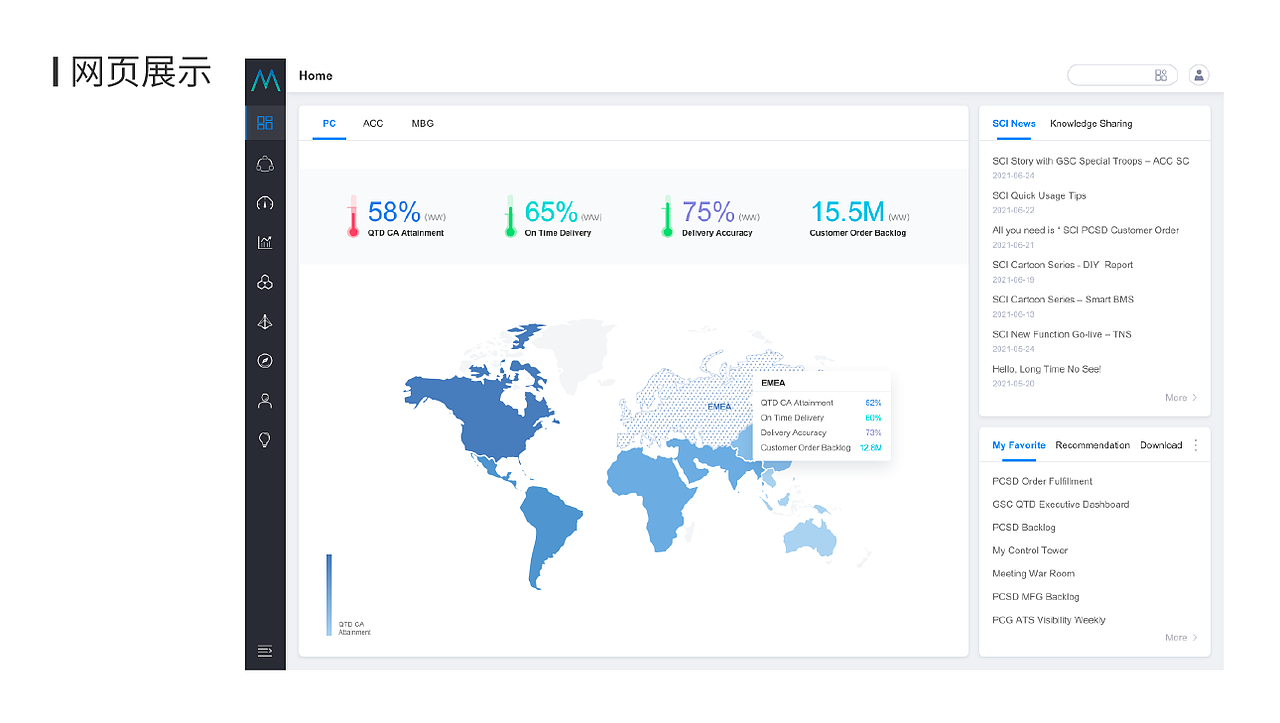Expand More arrow under SCI News
The image size is (1280, 723).
point(1181,398)
